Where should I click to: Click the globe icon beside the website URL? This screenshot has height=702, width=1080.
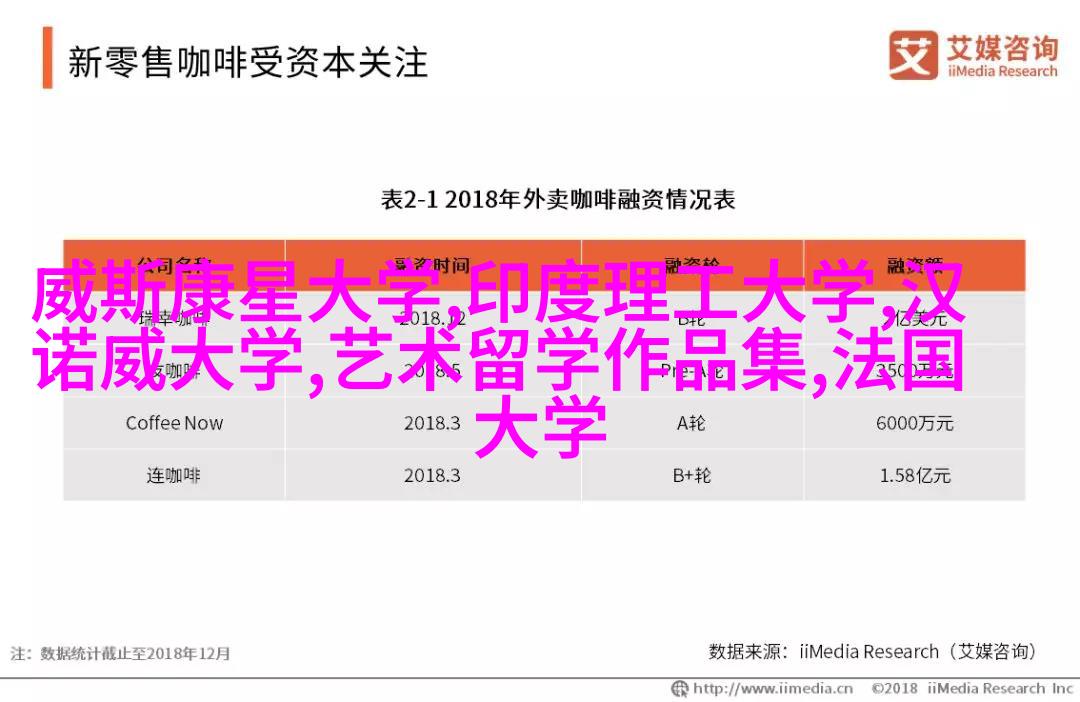679,688
